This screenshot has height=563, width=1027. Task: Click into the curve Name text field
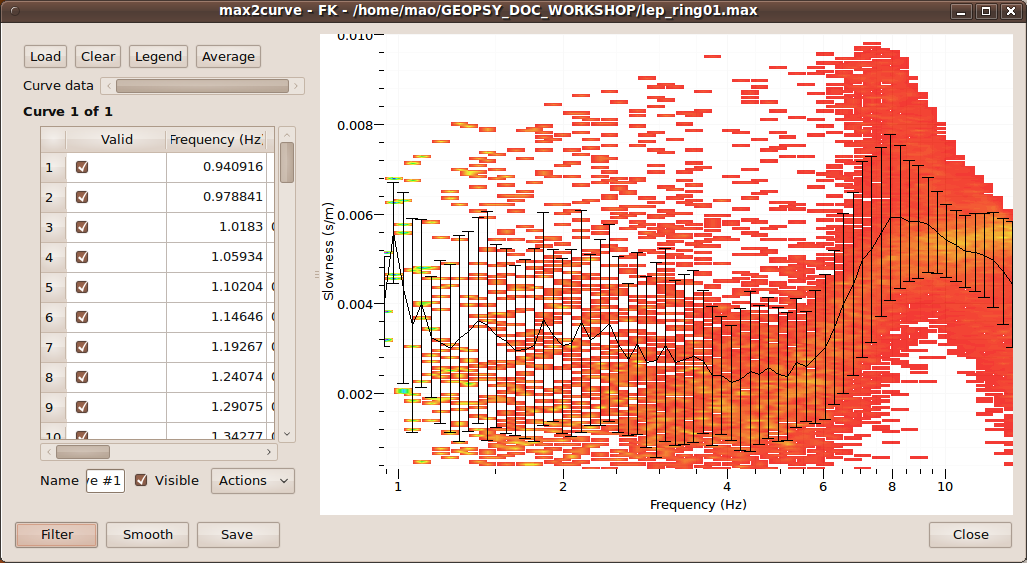[x=105, y=481]
